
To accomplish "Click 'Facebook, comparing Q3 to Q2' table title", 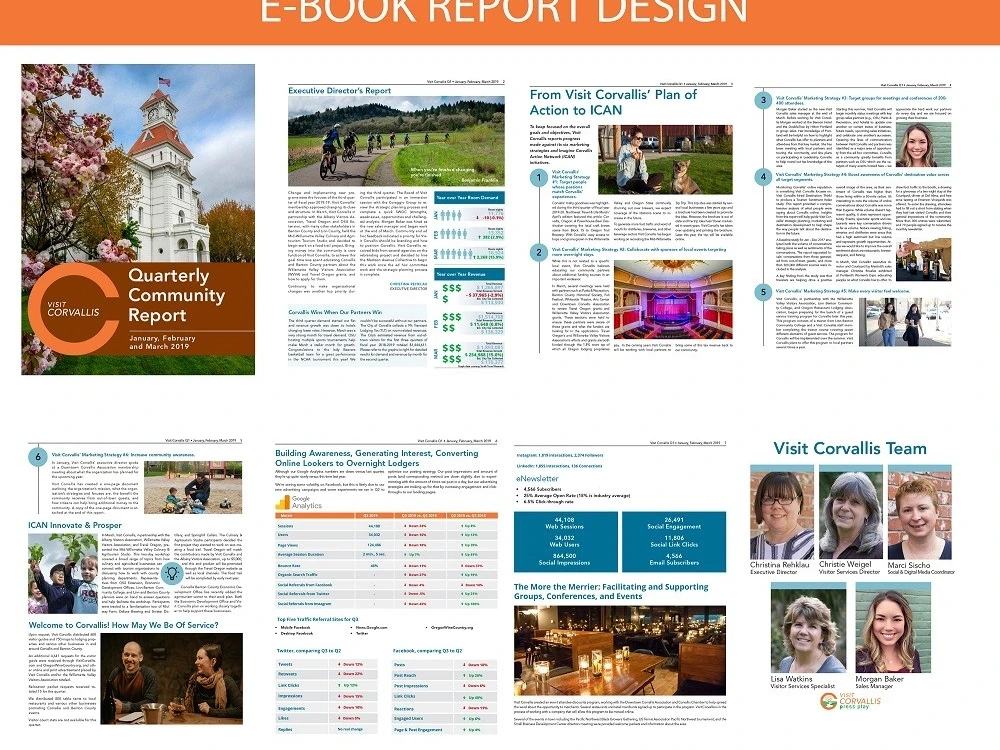I will (x=427, y=651).
